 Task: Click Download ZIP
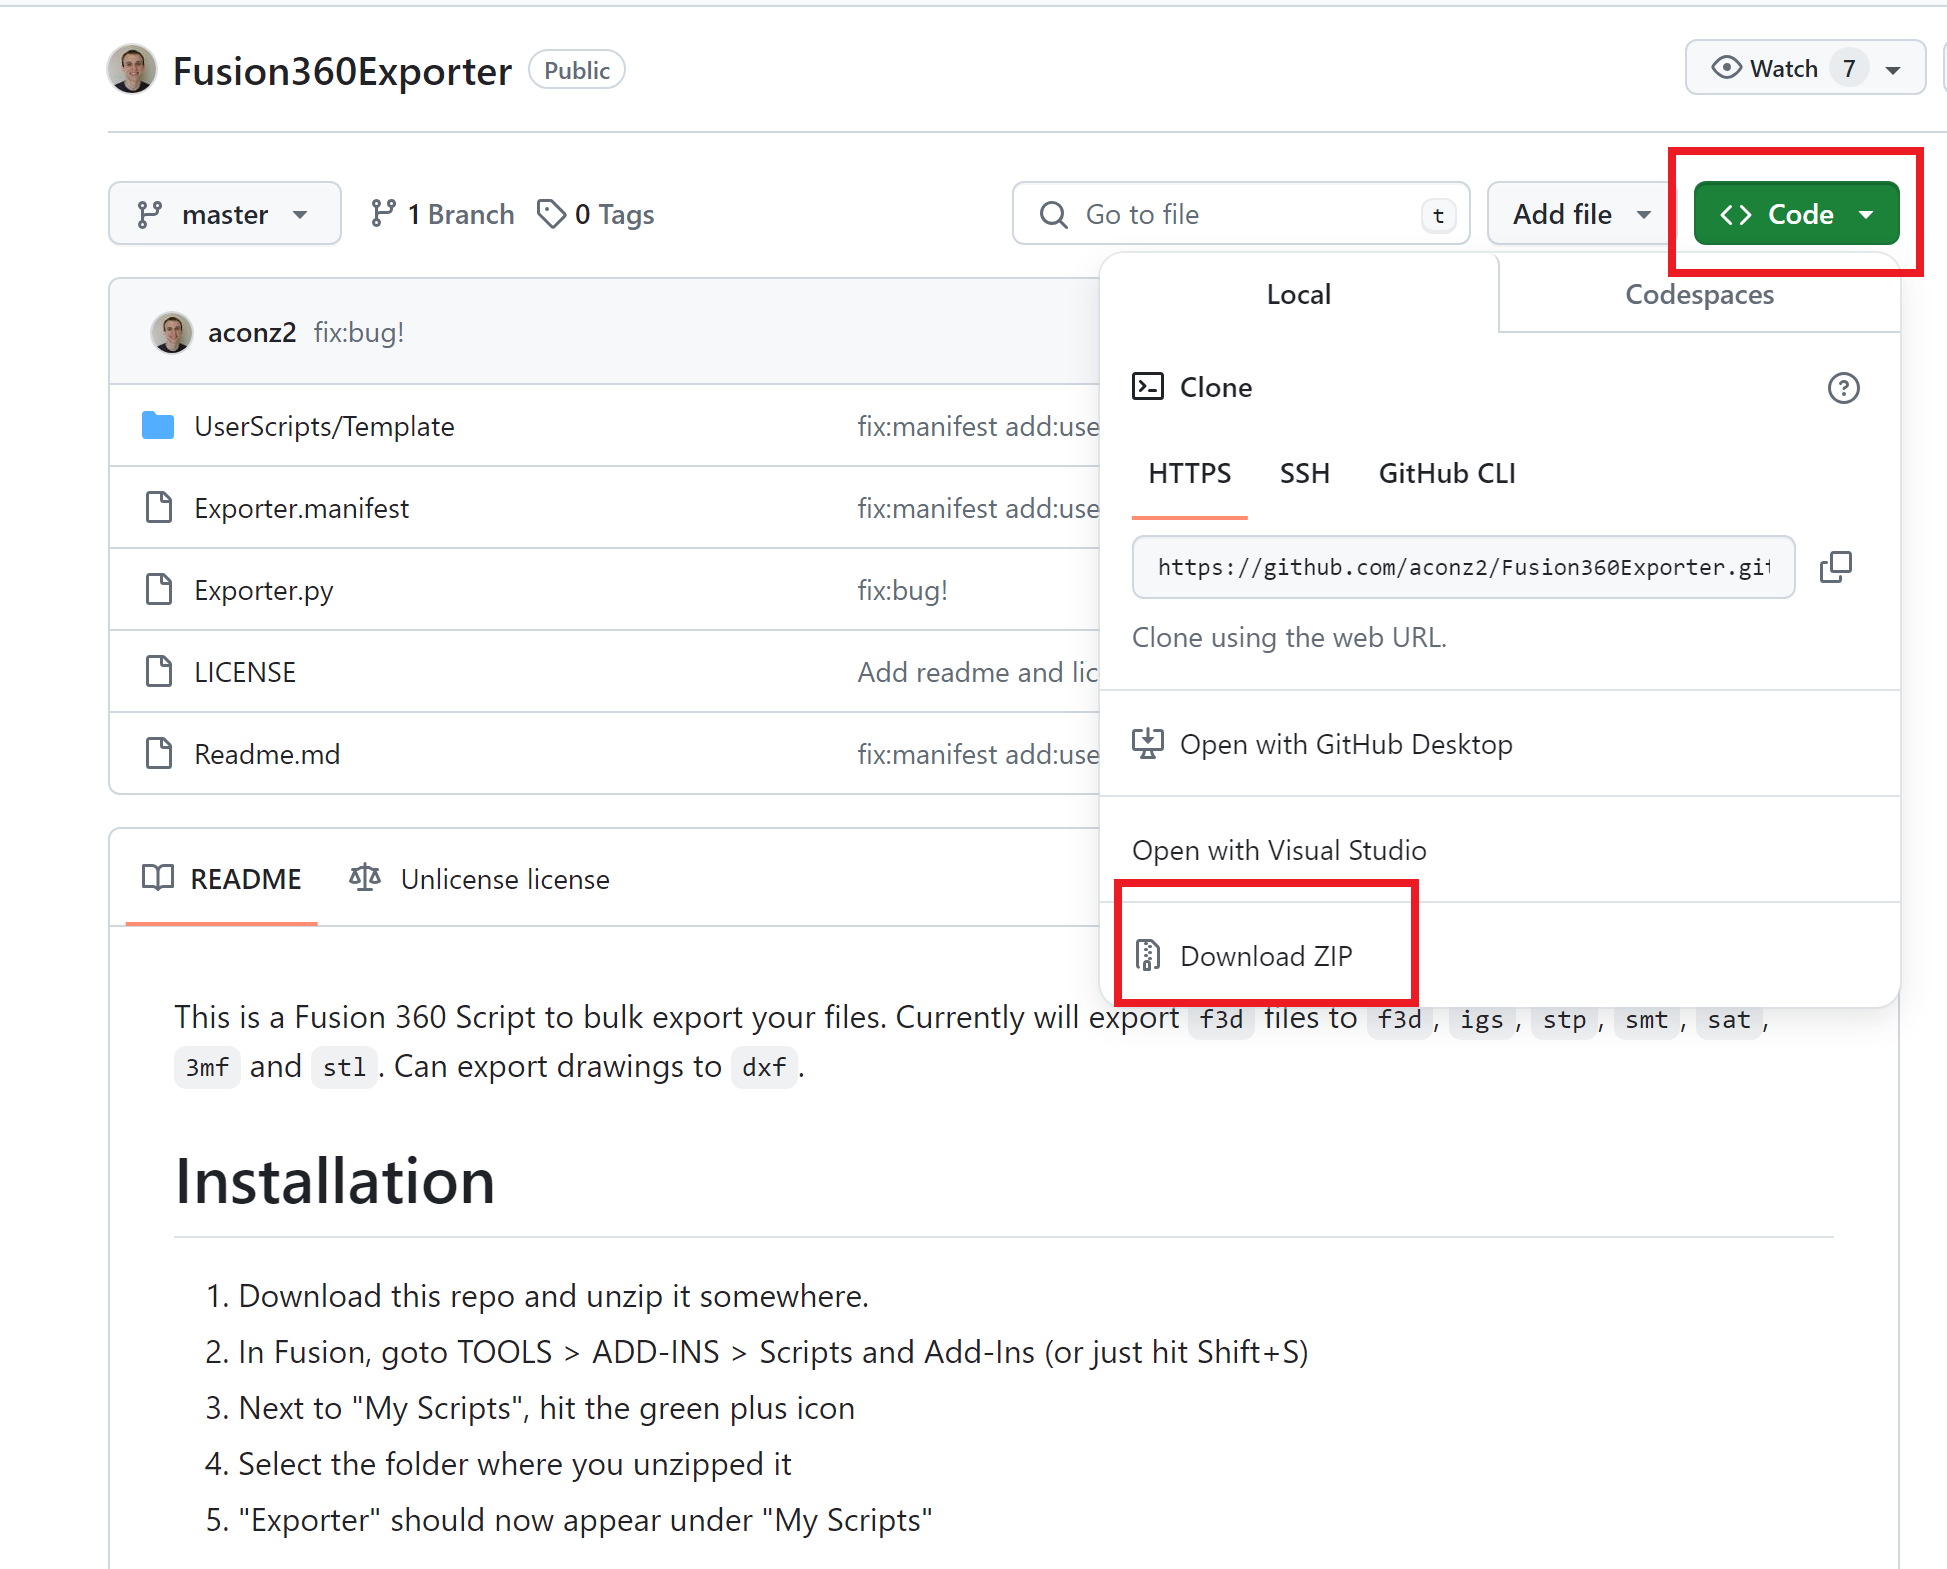pyautogui.click(x=1265, y=956)
